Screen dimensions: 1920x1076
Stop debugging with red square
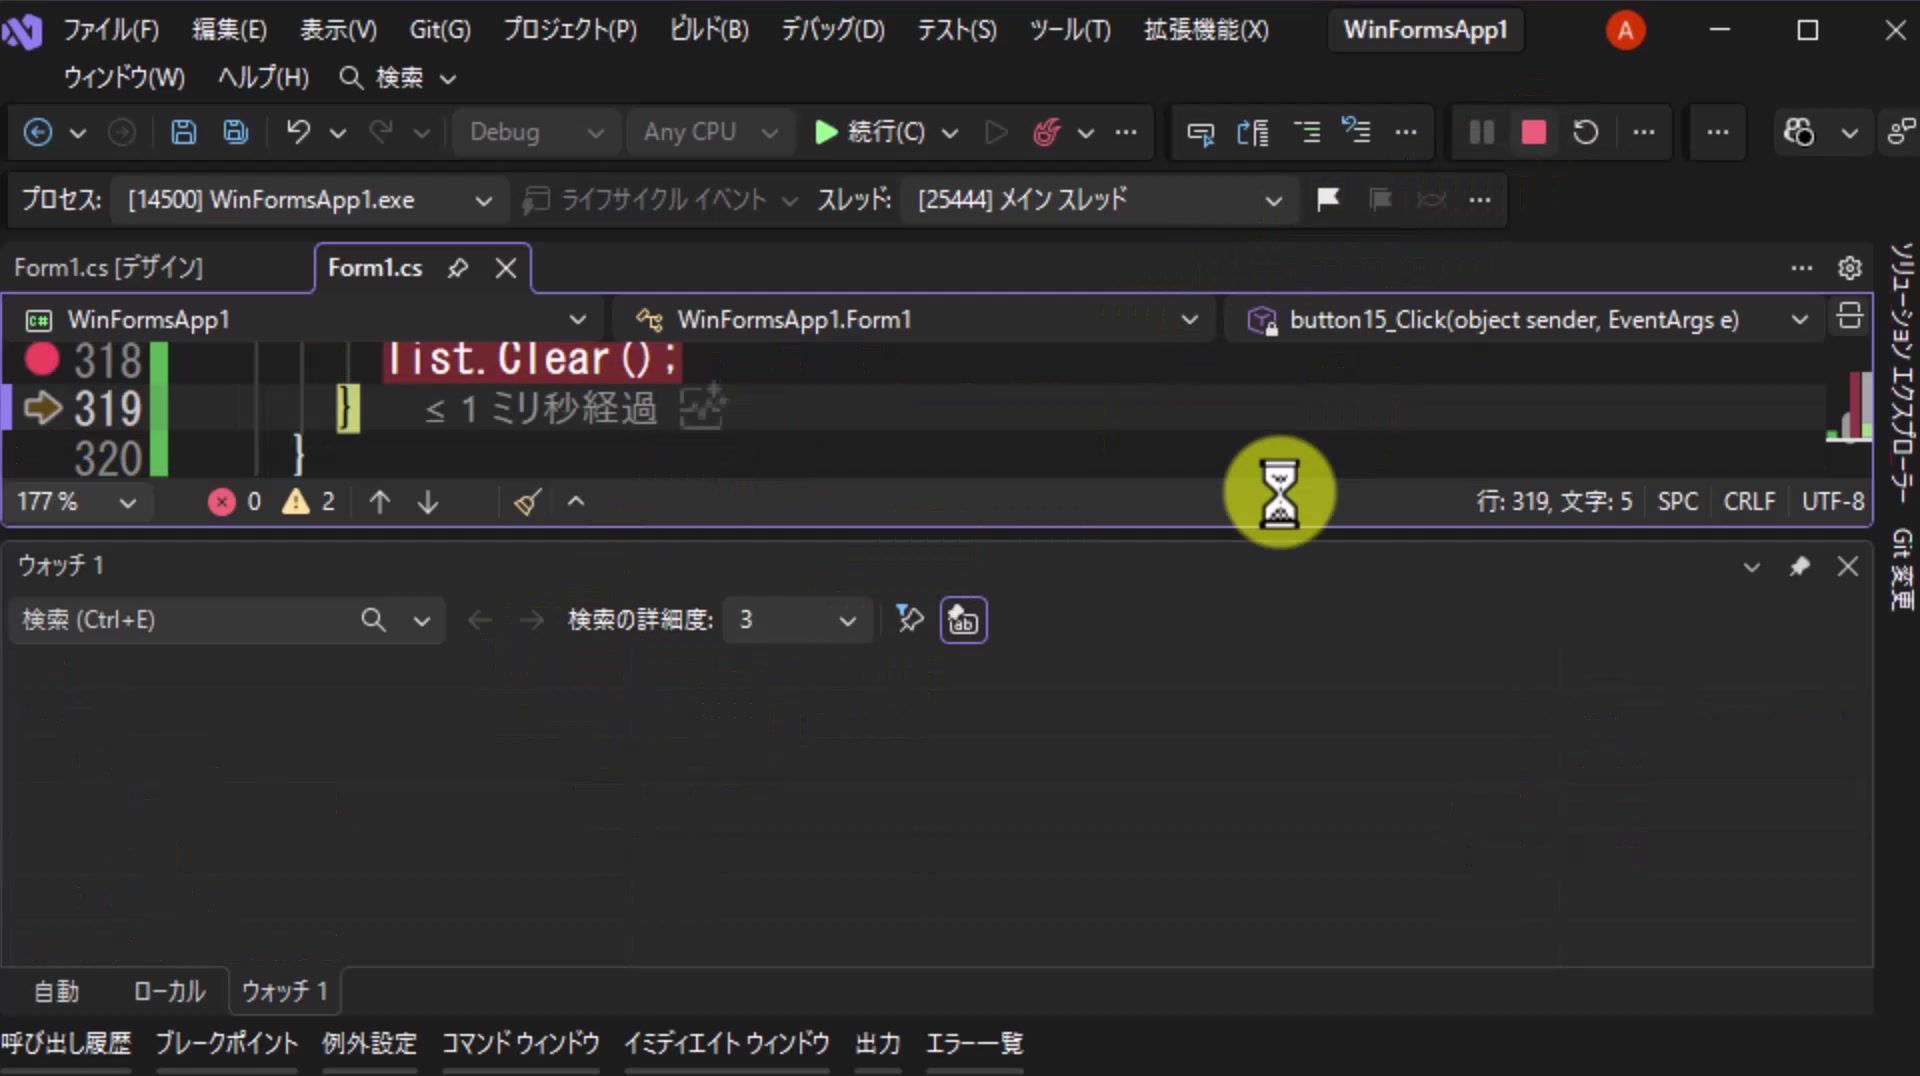click(1534, 132)
